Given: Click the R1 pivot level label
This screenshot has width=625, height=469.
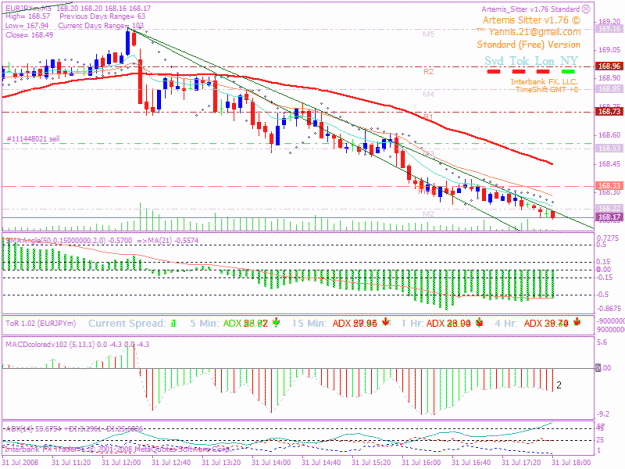Looking at the screenshot, I should (x=428, y=116).
